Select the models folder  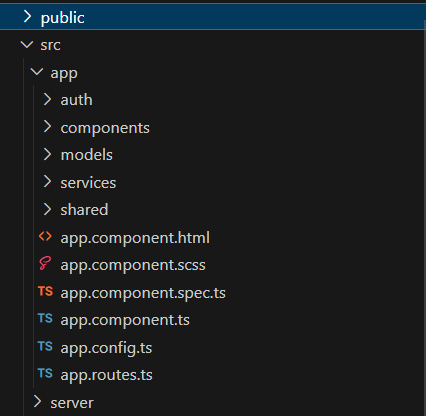[213, 155]
